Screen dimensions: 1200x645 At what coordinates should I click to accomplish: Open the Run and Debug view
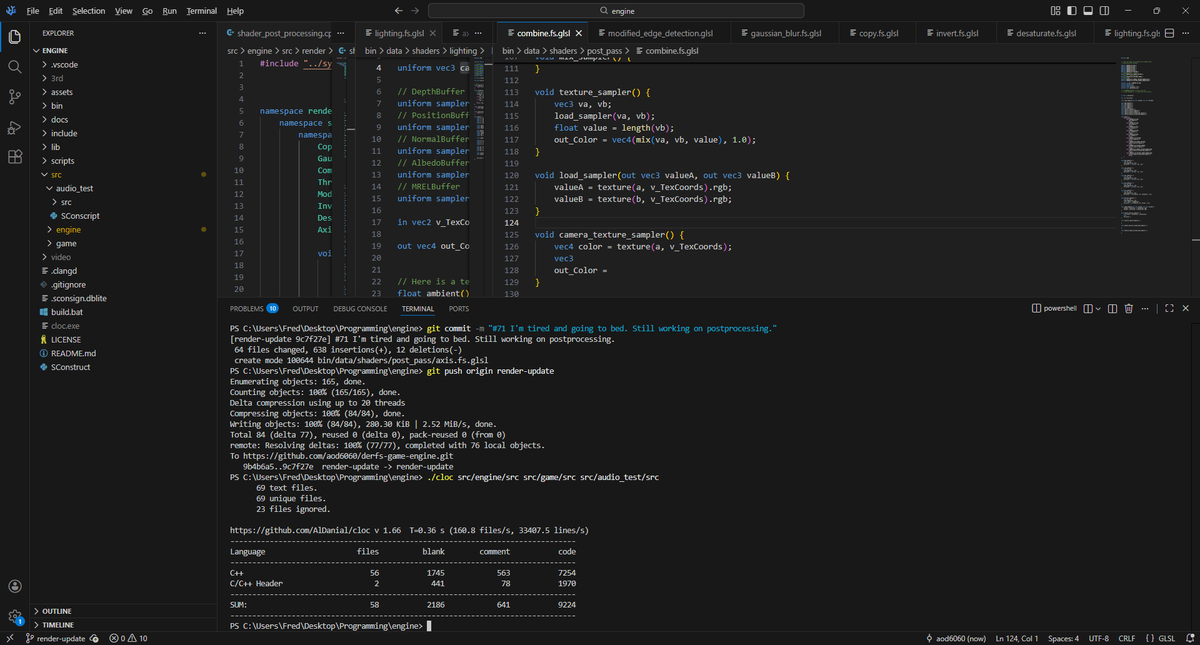(x=15, y=127)
